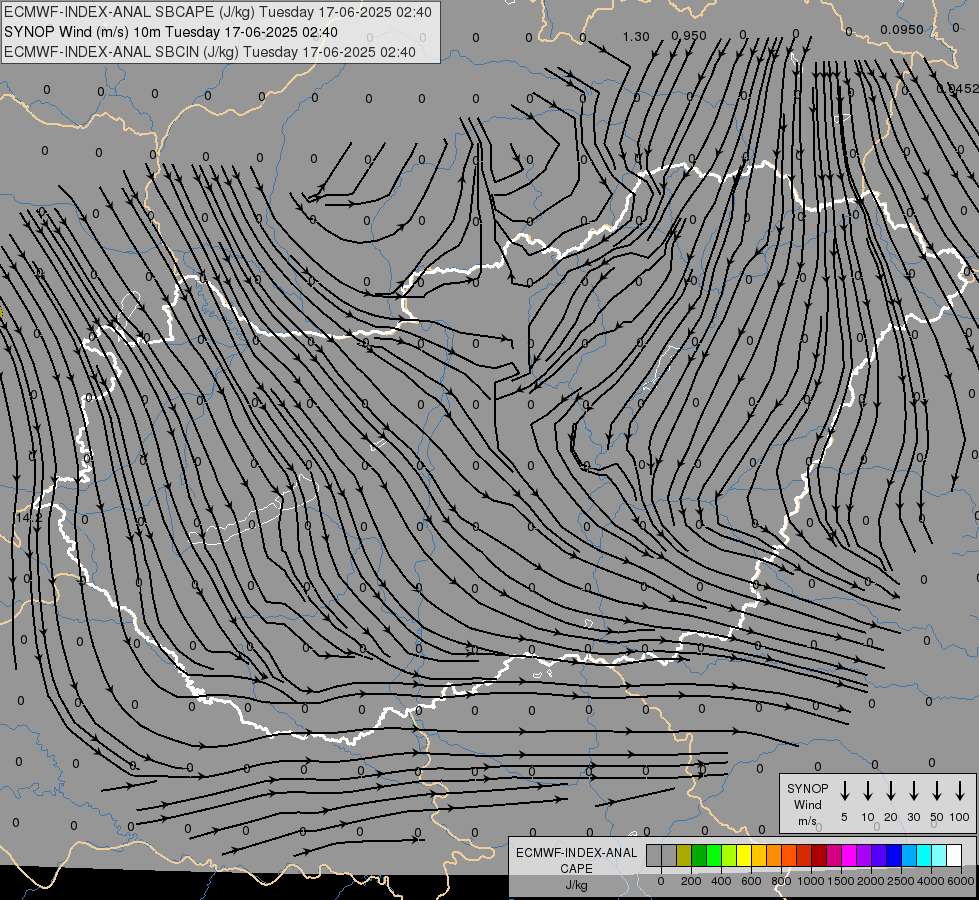Pick the dark red CAPE legend swatch

point(819,856)
